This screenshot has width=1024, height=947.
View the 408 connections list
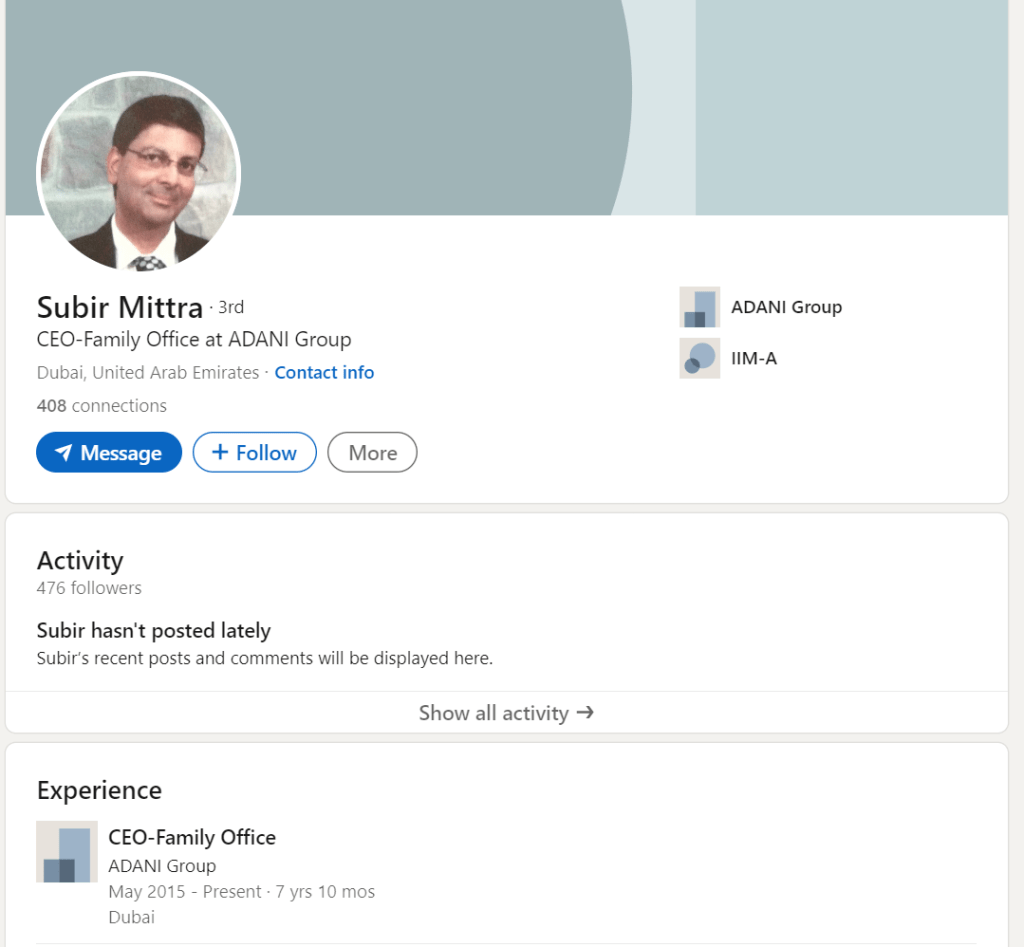[x=101, y=406]
